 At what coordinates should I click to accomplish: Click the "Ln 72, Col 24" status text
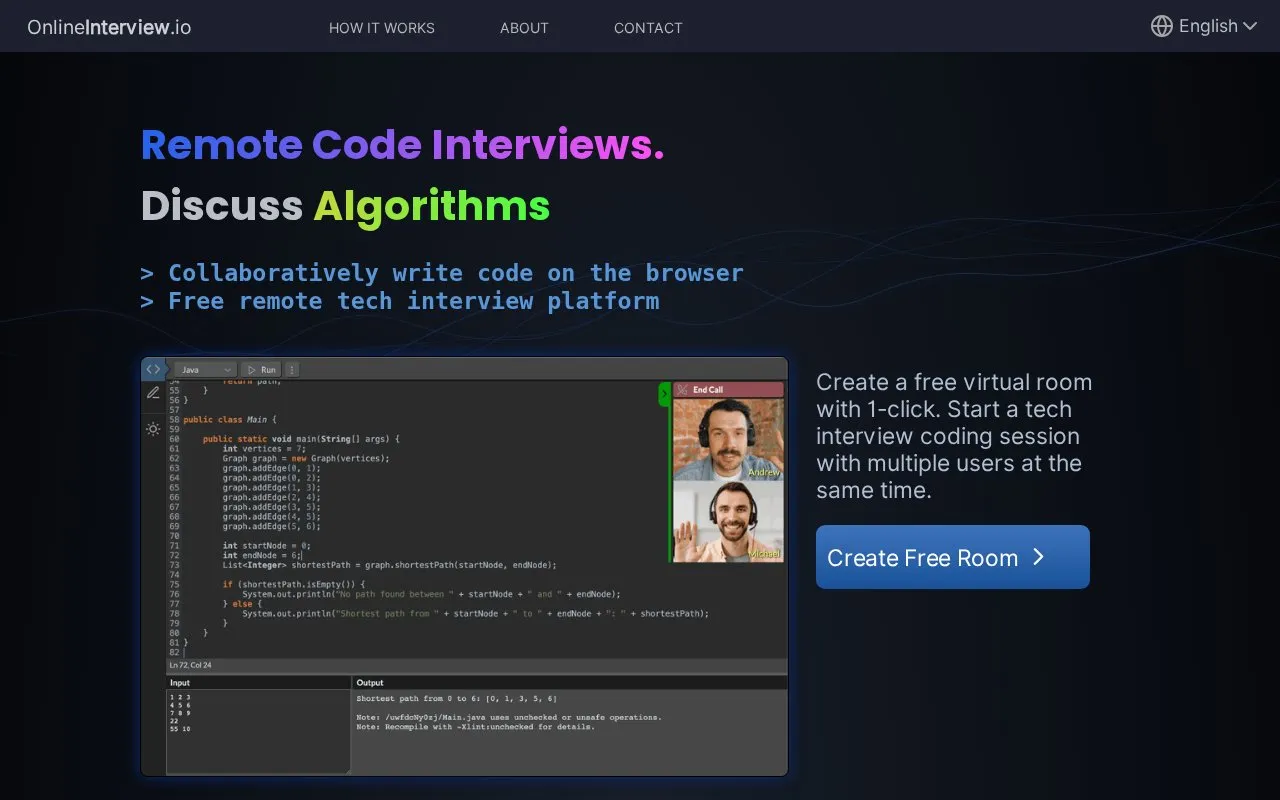point(190,665)
